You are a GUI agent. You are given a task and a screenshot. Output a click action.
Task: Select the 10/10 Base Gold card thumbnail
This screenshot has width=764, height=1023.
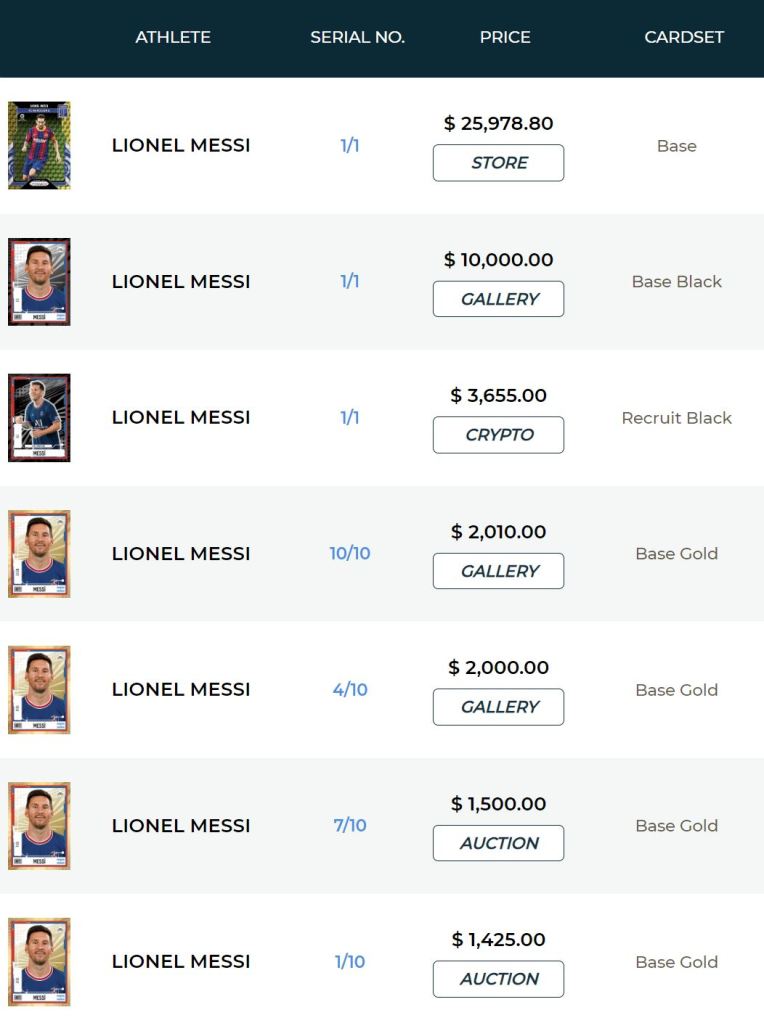pyautogui.click(x=39, y=553)
